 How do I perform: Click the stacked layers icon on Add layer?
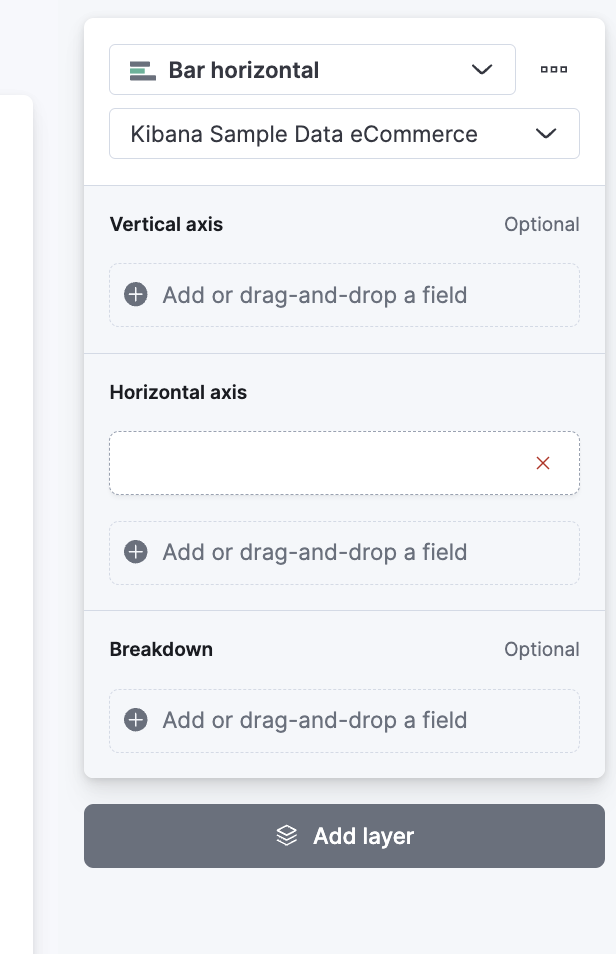(287, 836)
